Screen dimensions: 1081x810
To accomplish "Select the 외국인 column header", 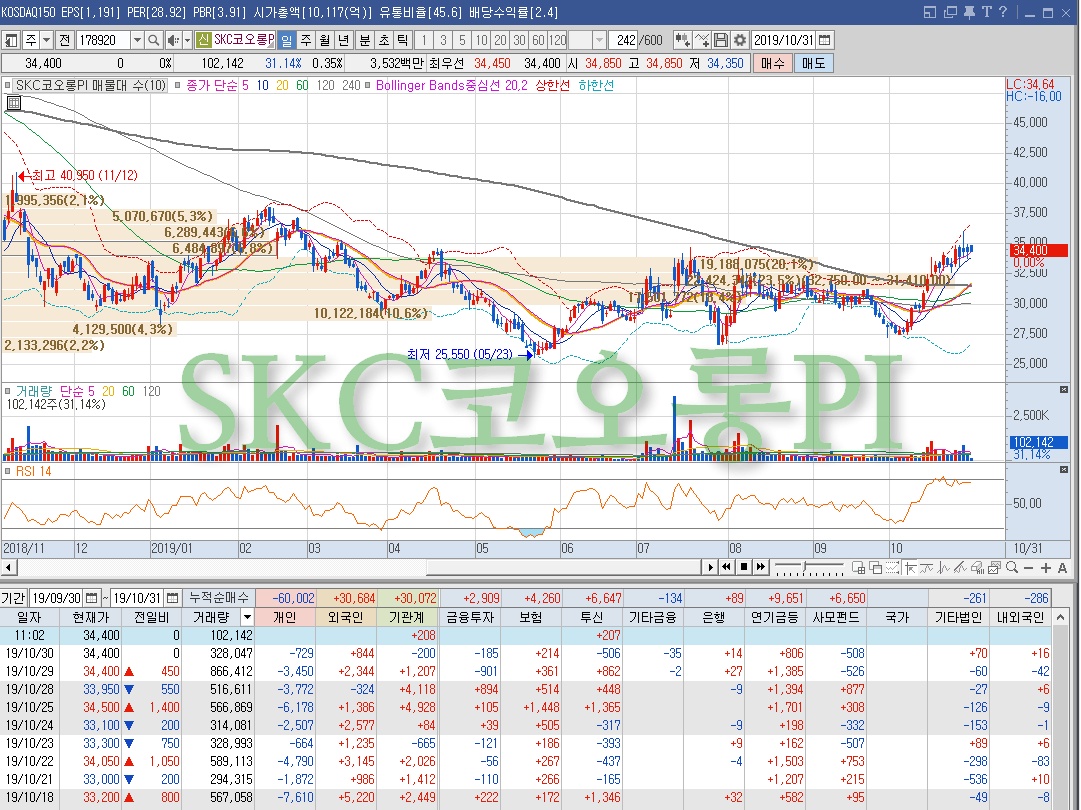I will 346,617.
